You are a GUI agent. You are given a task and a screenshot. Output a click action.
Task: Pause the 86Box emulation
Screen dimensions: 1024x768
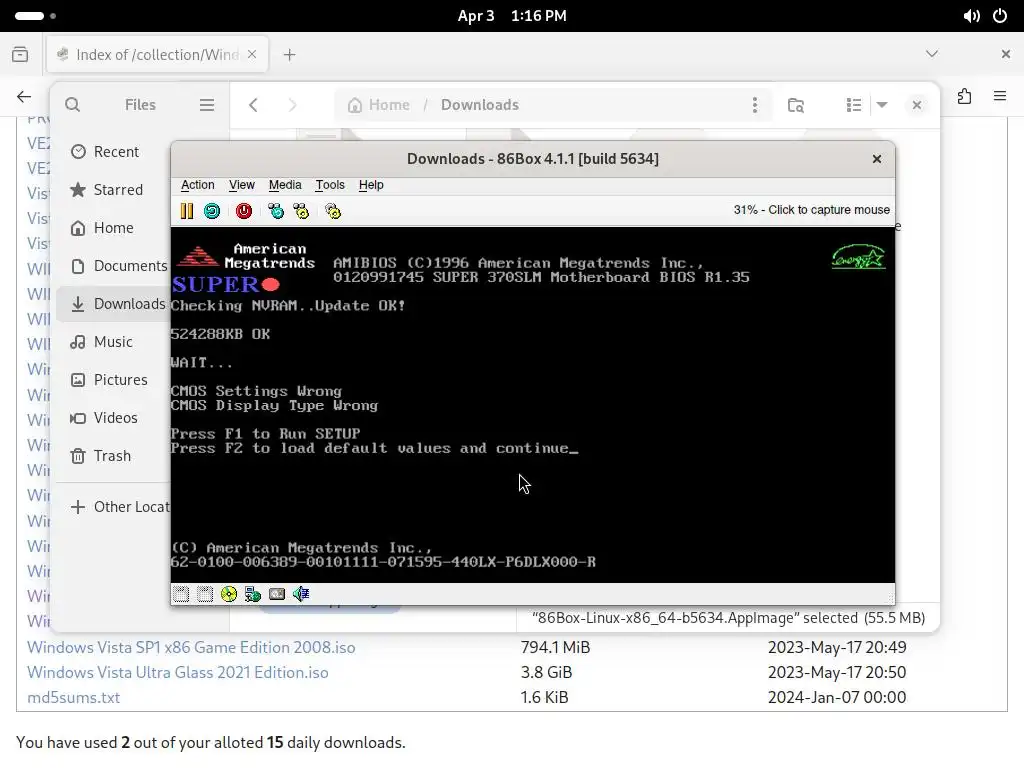pyautogui.click(x=187, y=211)
